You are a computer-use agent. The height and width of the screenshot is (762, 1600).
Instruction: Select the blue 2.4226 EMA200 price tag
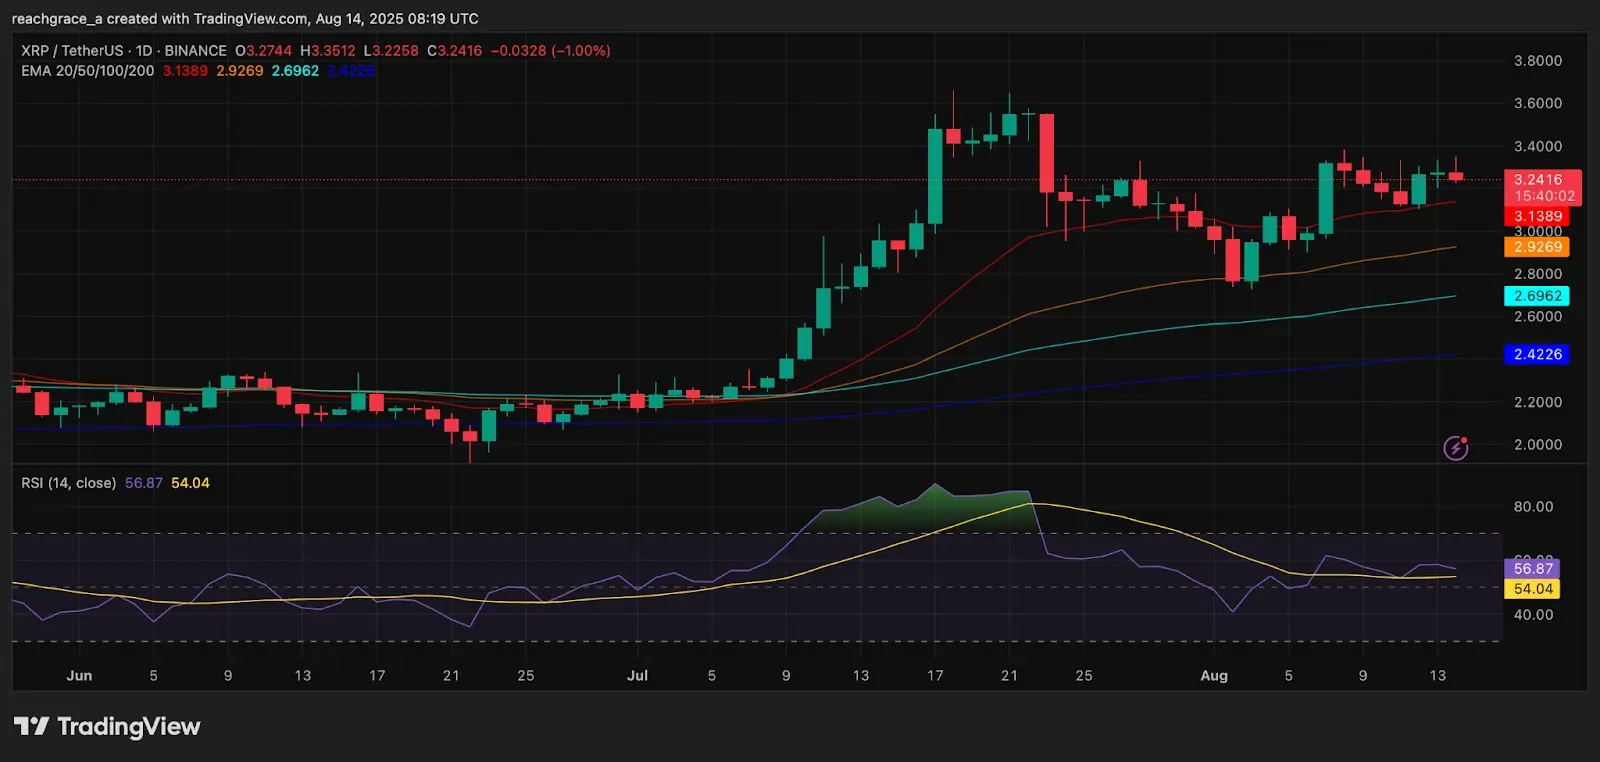pos(1536,354)
